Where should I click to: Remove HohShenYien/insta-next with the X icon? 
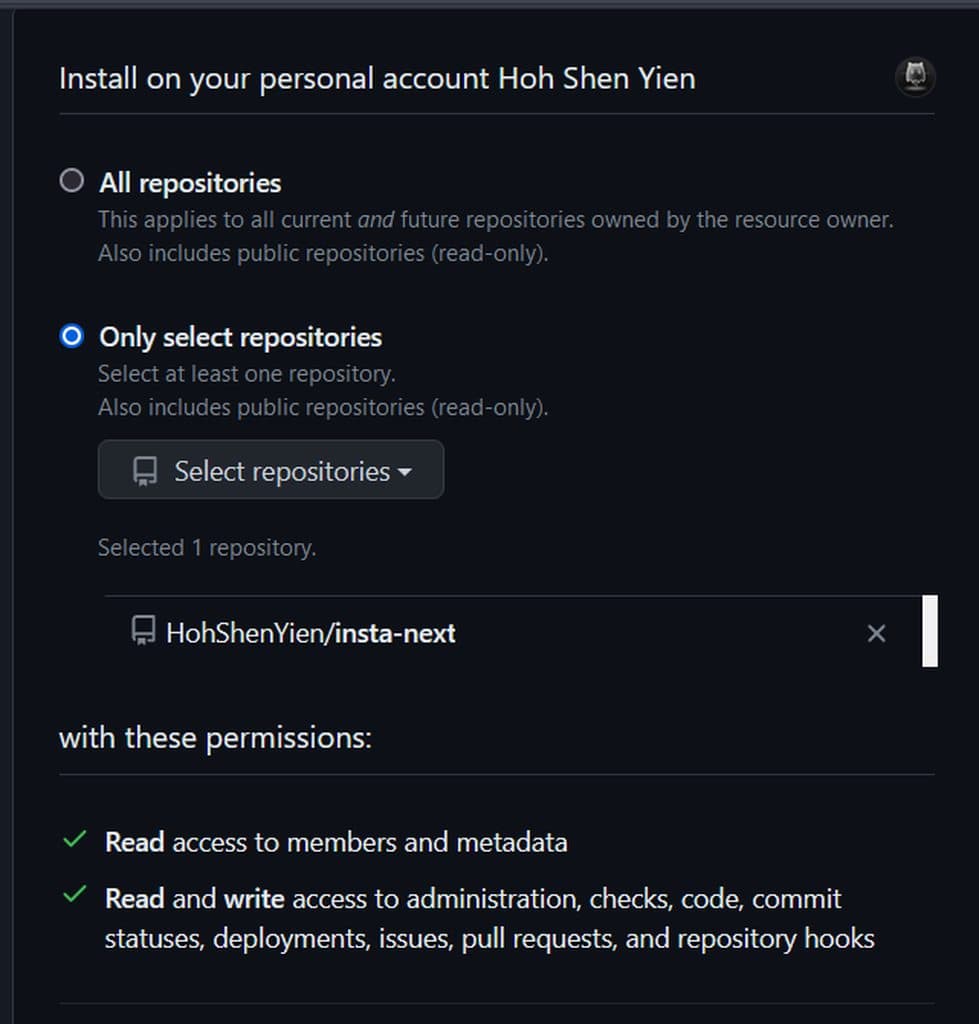point(877,632)
